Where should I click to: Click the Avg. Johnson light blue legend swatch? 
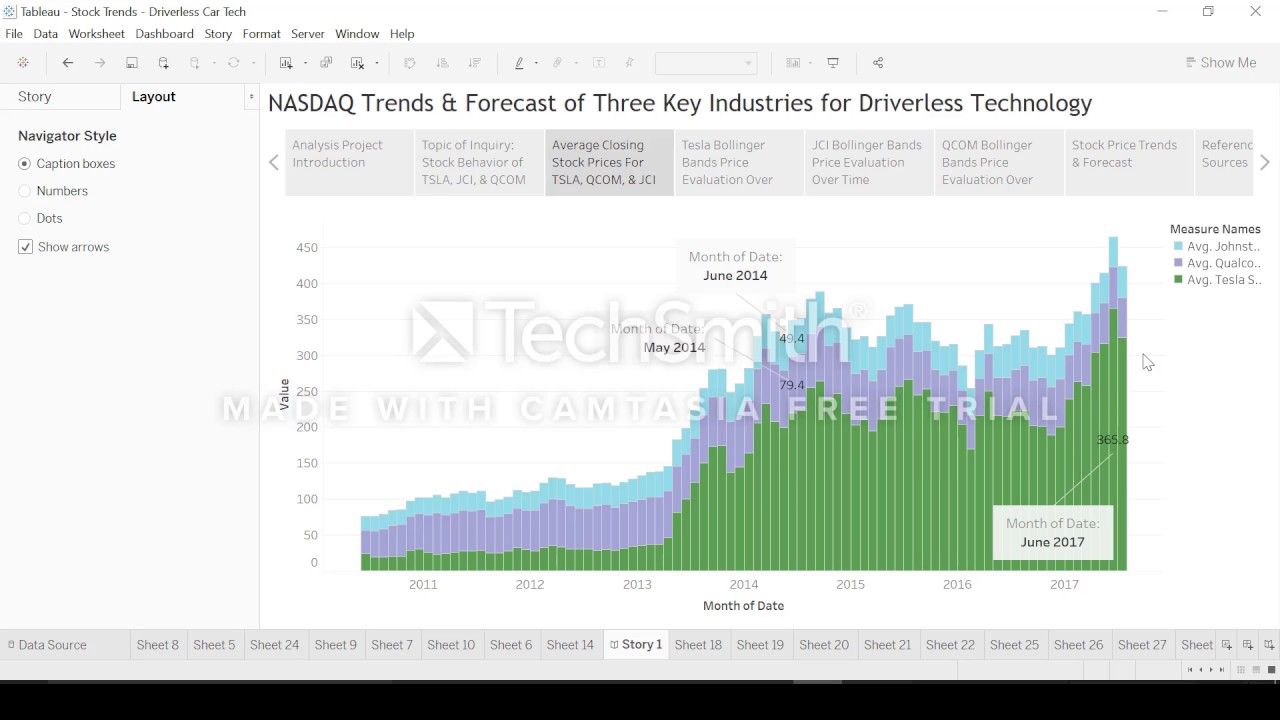tap(1179, 246)
